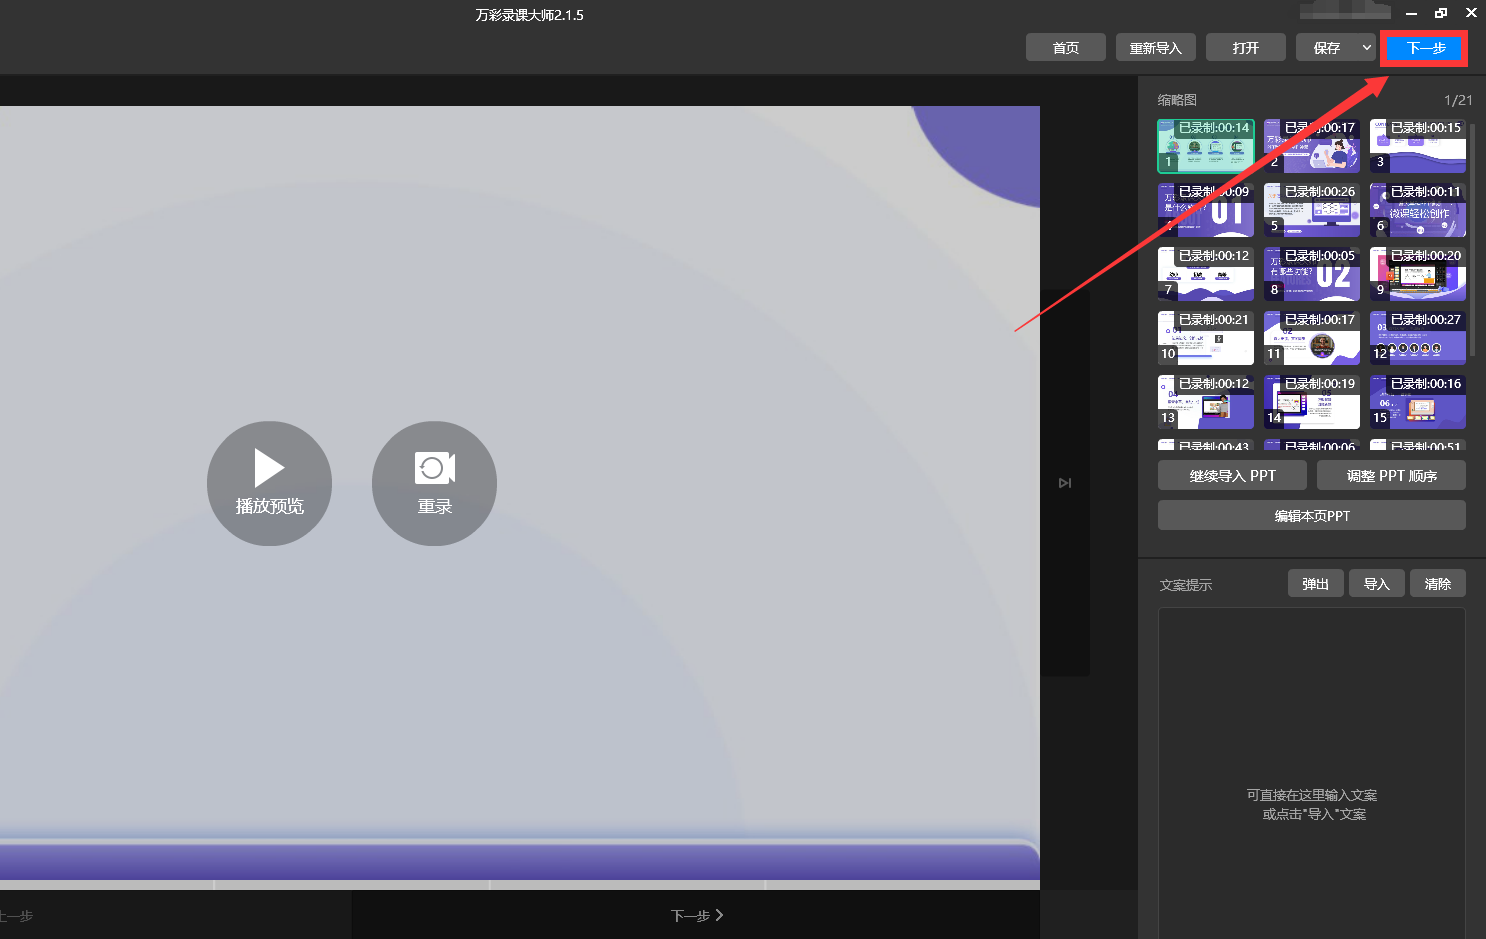Click the 弹出 pop-out button
Viewport: 1486px width, 939px height.
(x=1316, y=584)
